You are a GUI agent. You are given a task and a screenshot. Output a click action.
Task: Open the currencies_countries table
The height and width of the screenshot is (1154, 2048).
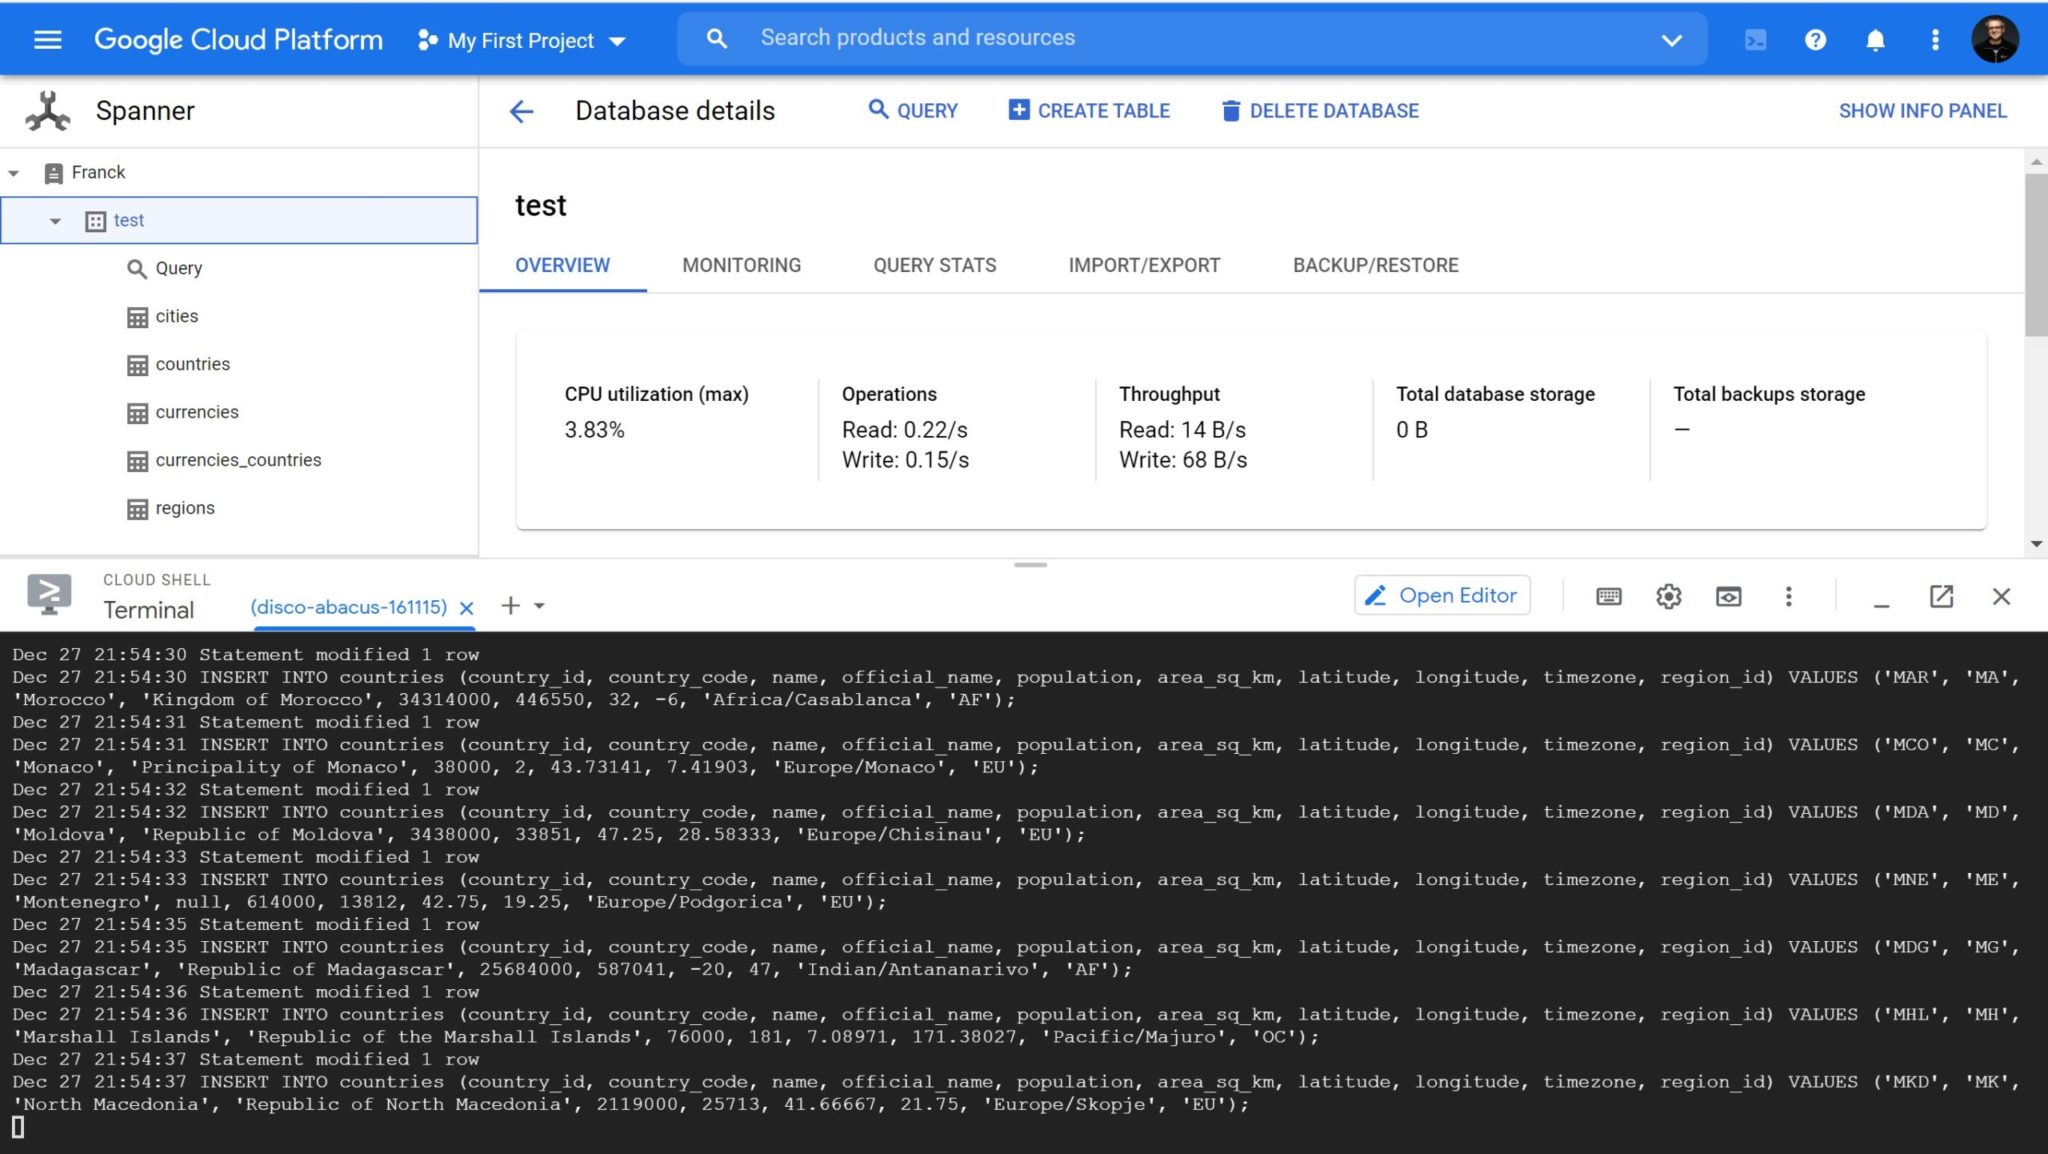coord(238,460)
